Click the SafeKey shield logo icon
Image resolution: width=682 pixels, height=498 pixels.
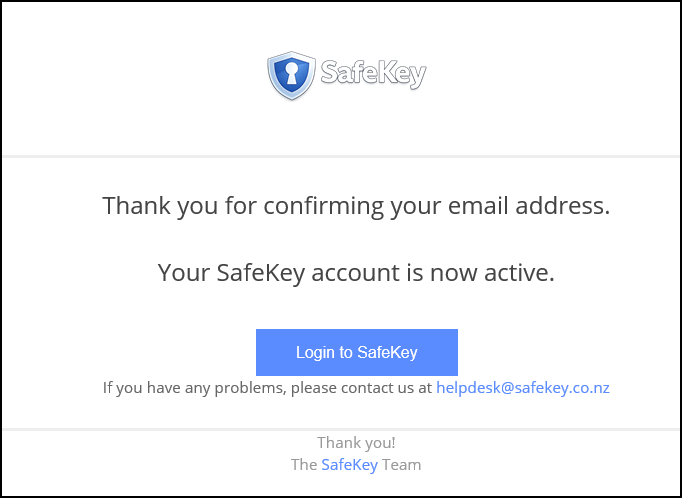coord(292,76)
